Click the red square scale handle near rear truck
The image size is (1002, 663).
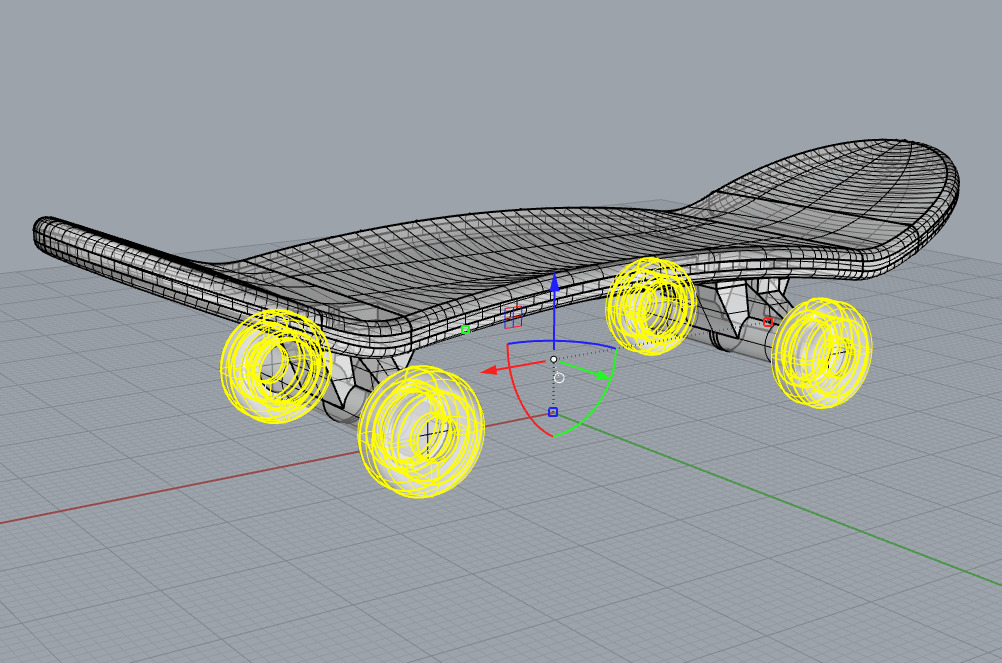768,322
